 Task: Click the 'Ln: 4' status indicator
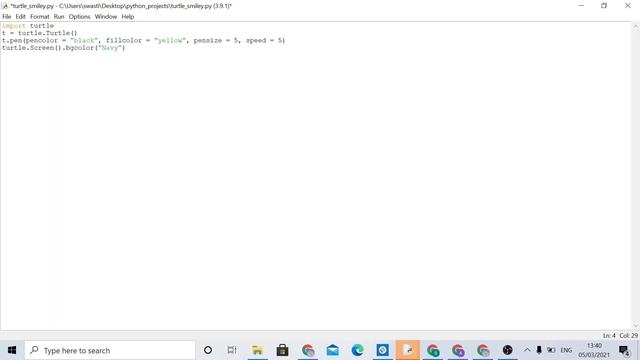609,336
